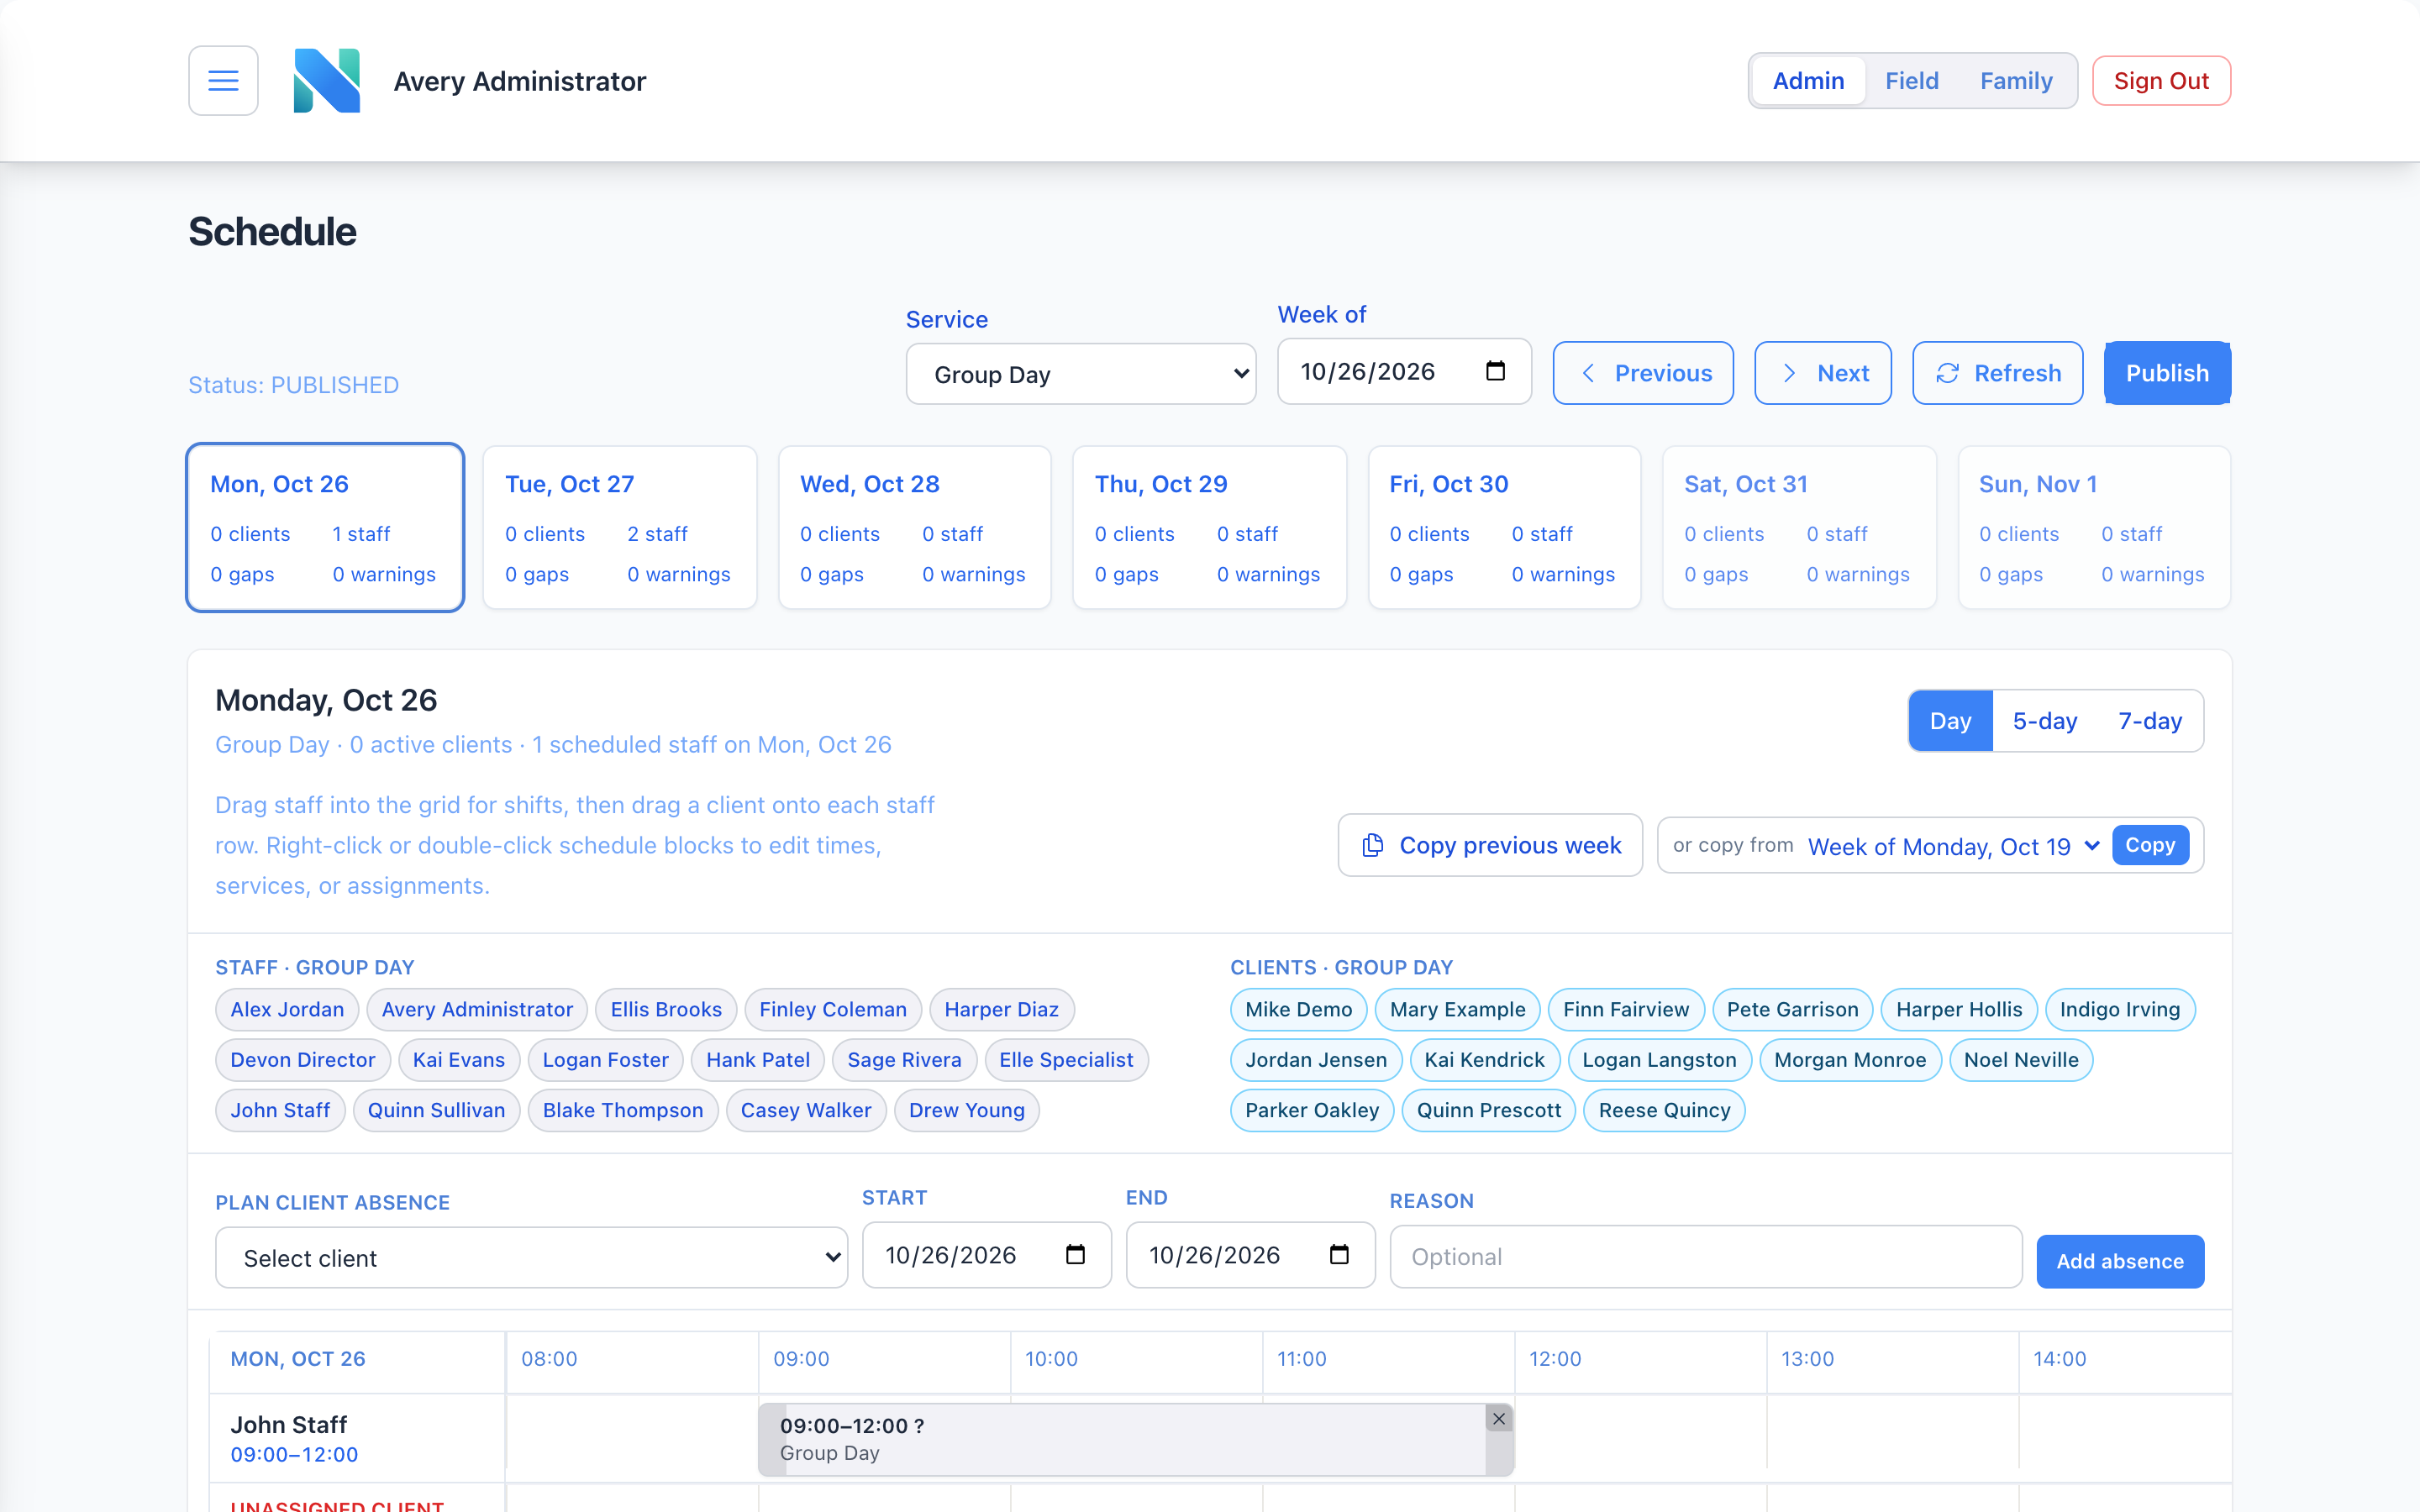
Task: Open the Service dropdown
Action: (1081, 374)
